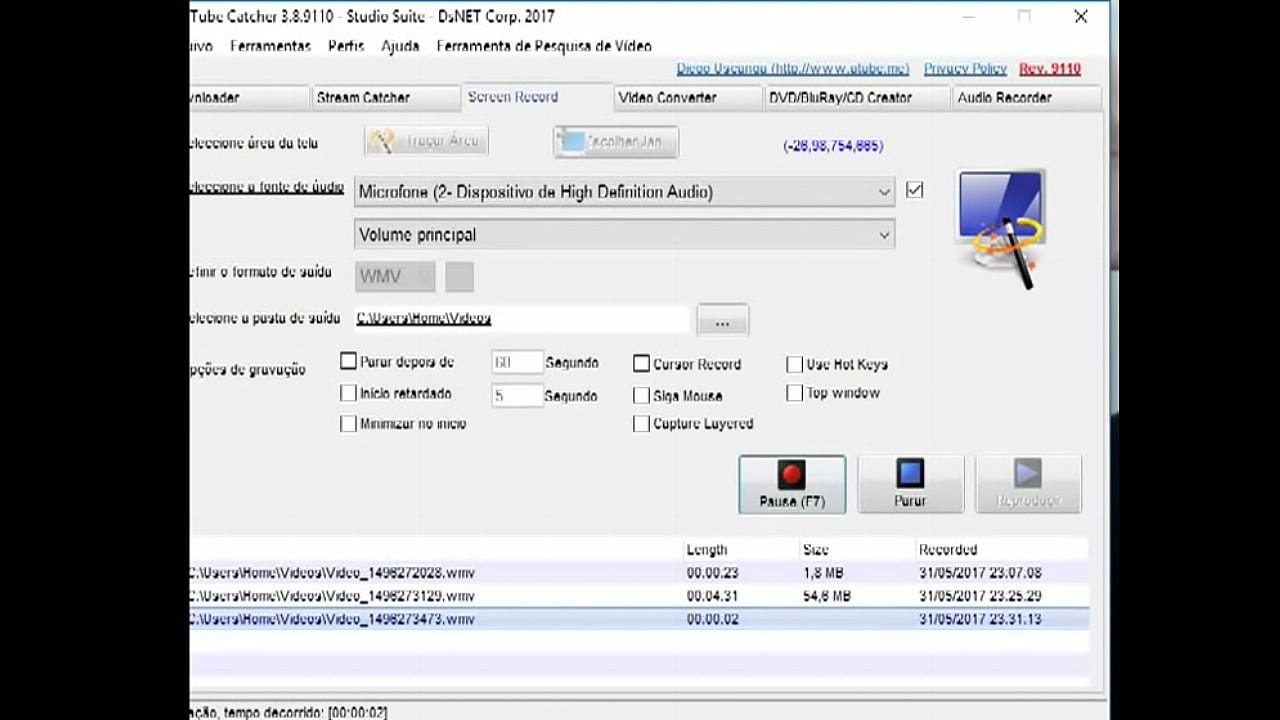Click the screen area coordinates (-28,98,754,885)

tap(833, 146)
